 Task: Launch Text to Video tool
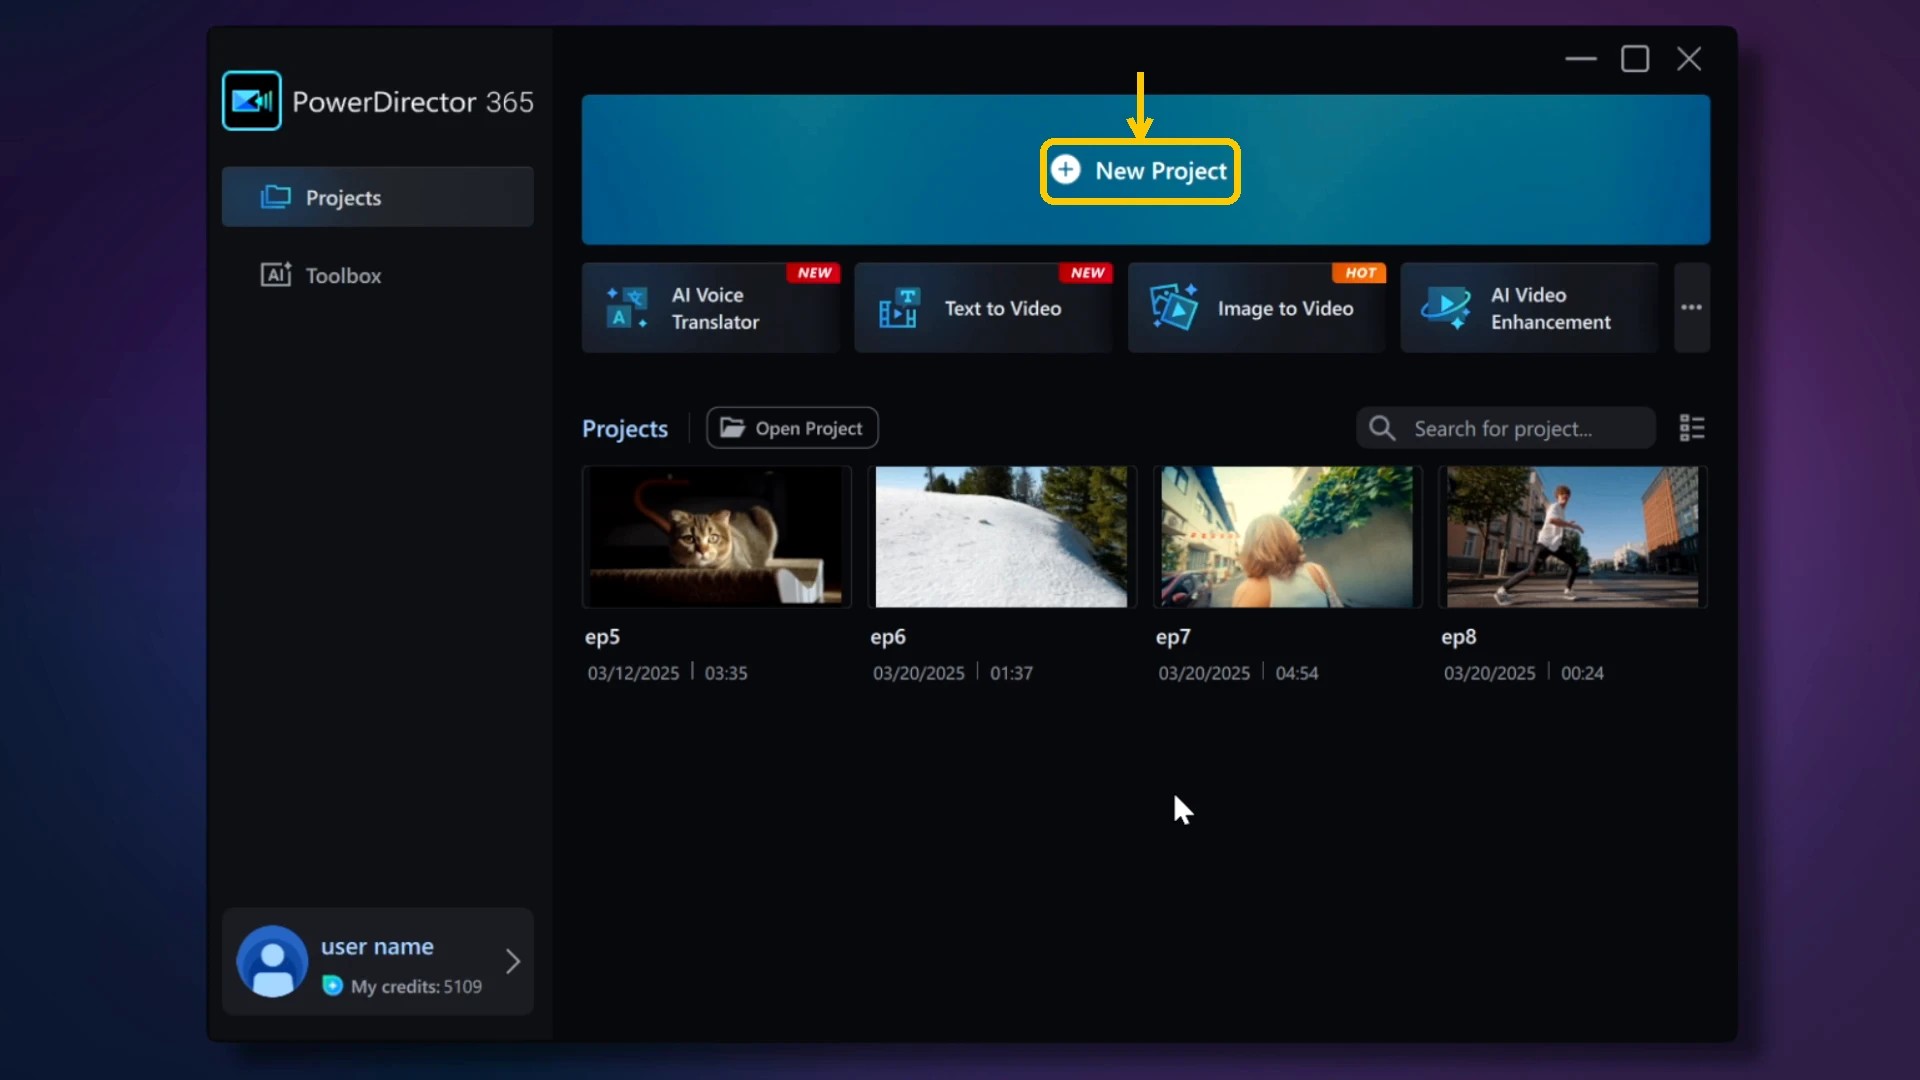pos(983,308)
